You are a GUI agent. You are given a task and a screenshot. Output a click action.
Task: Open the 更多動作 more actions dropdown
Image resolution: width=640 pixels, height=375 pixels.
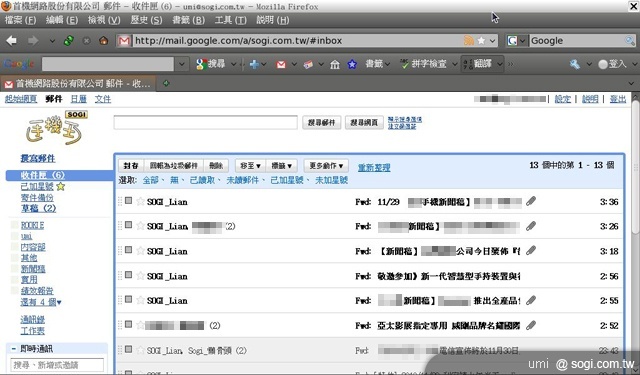point(326,166)
